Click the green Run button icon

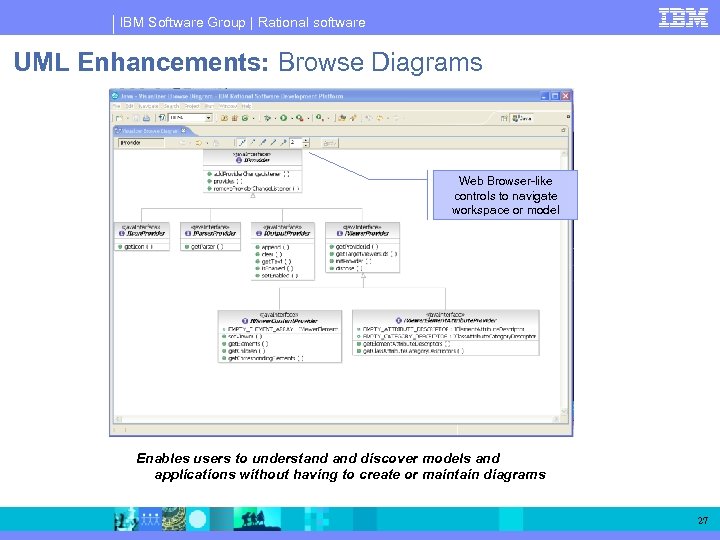pyautogui.click(x=284, y=118)
